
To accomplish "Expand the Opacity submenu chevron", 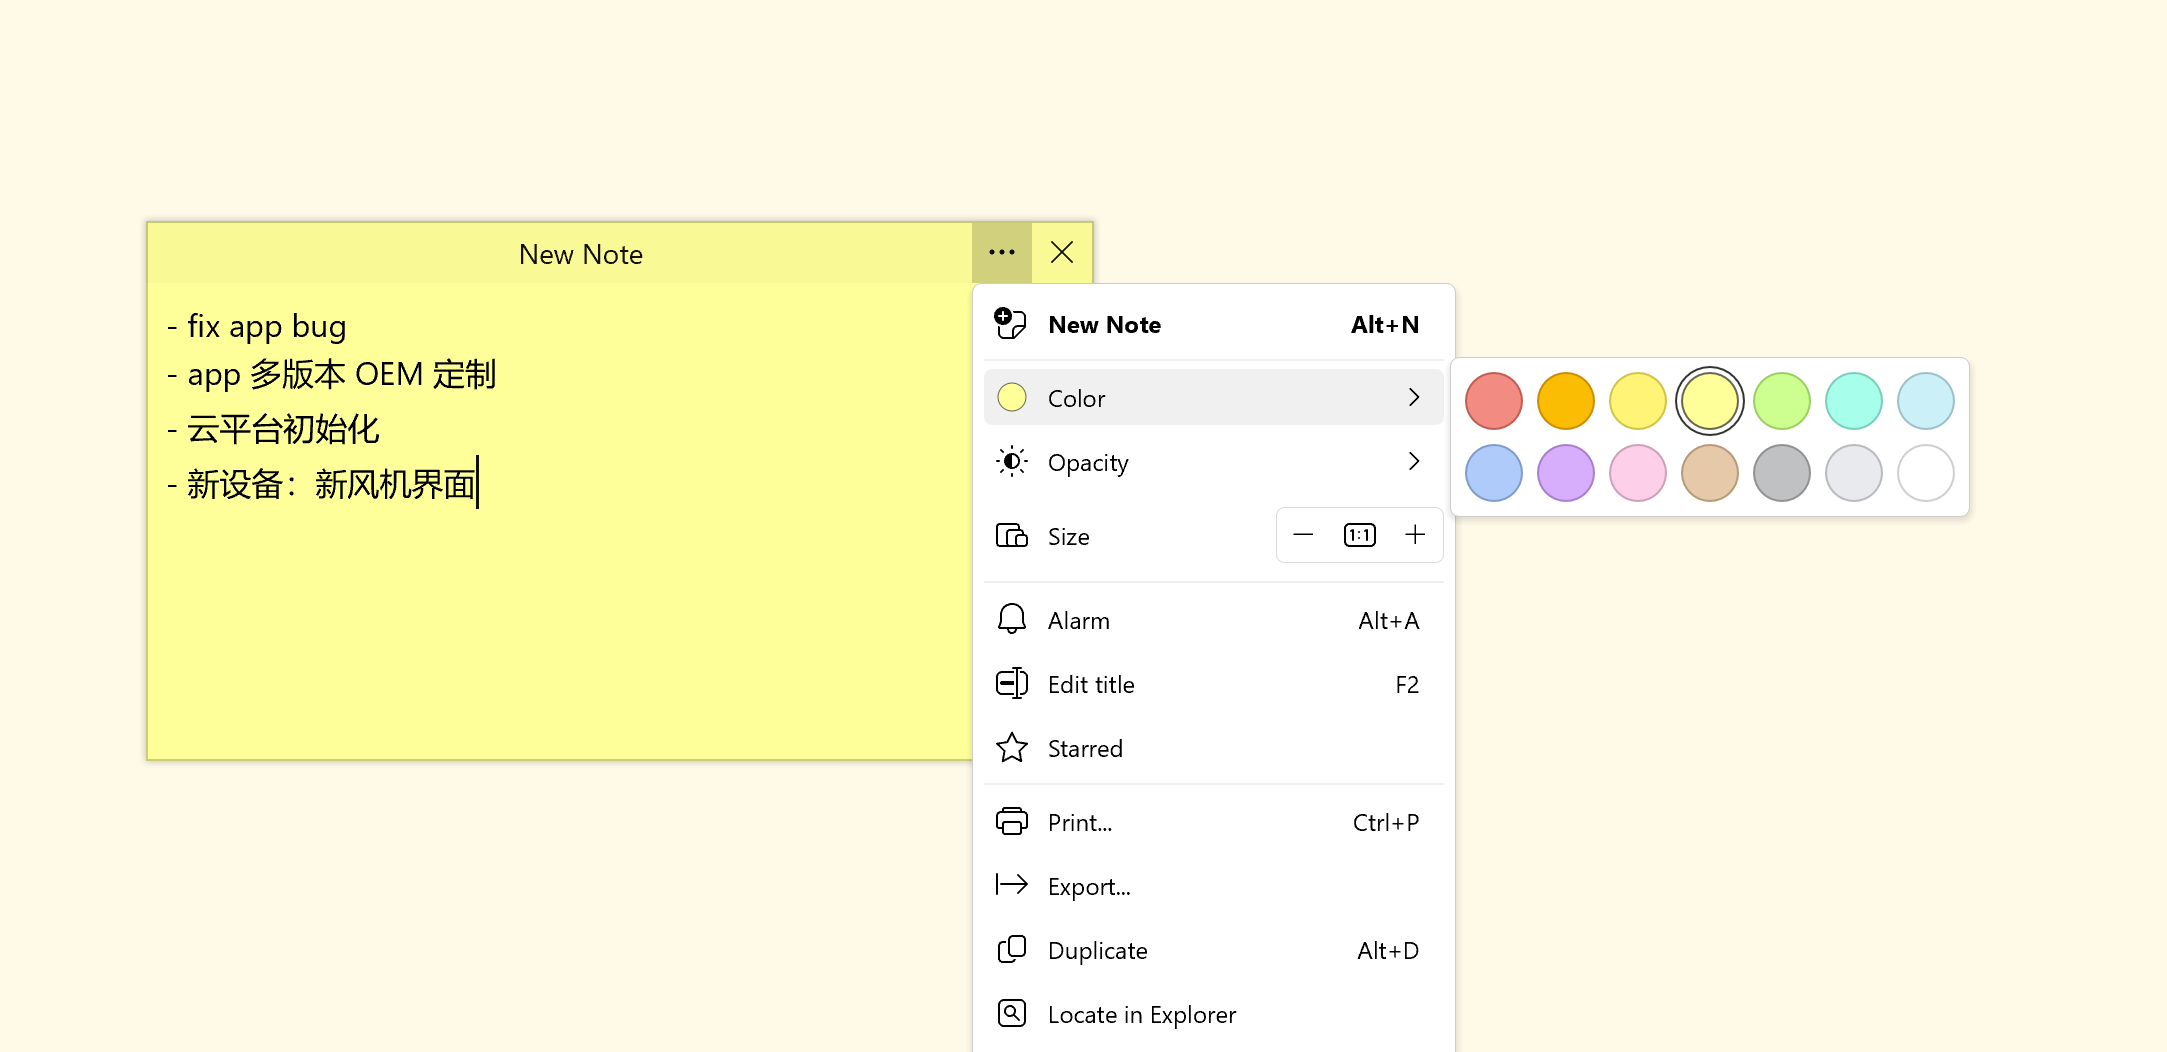I will click(1413, 462).
